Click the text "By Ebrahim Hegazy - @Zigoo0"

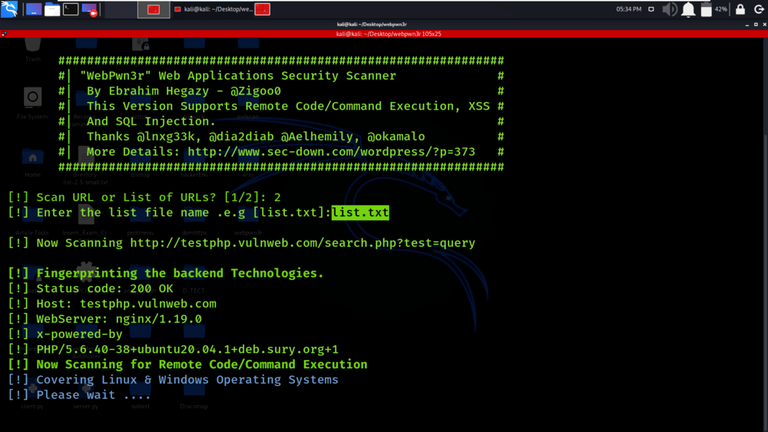point(184,91)
